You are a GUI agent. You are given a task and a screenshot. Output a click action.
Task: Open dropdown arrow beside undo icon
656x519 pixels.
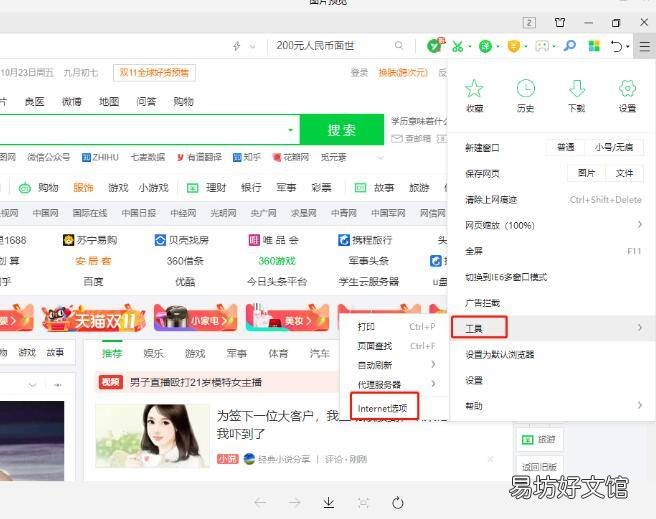(628, 46)
